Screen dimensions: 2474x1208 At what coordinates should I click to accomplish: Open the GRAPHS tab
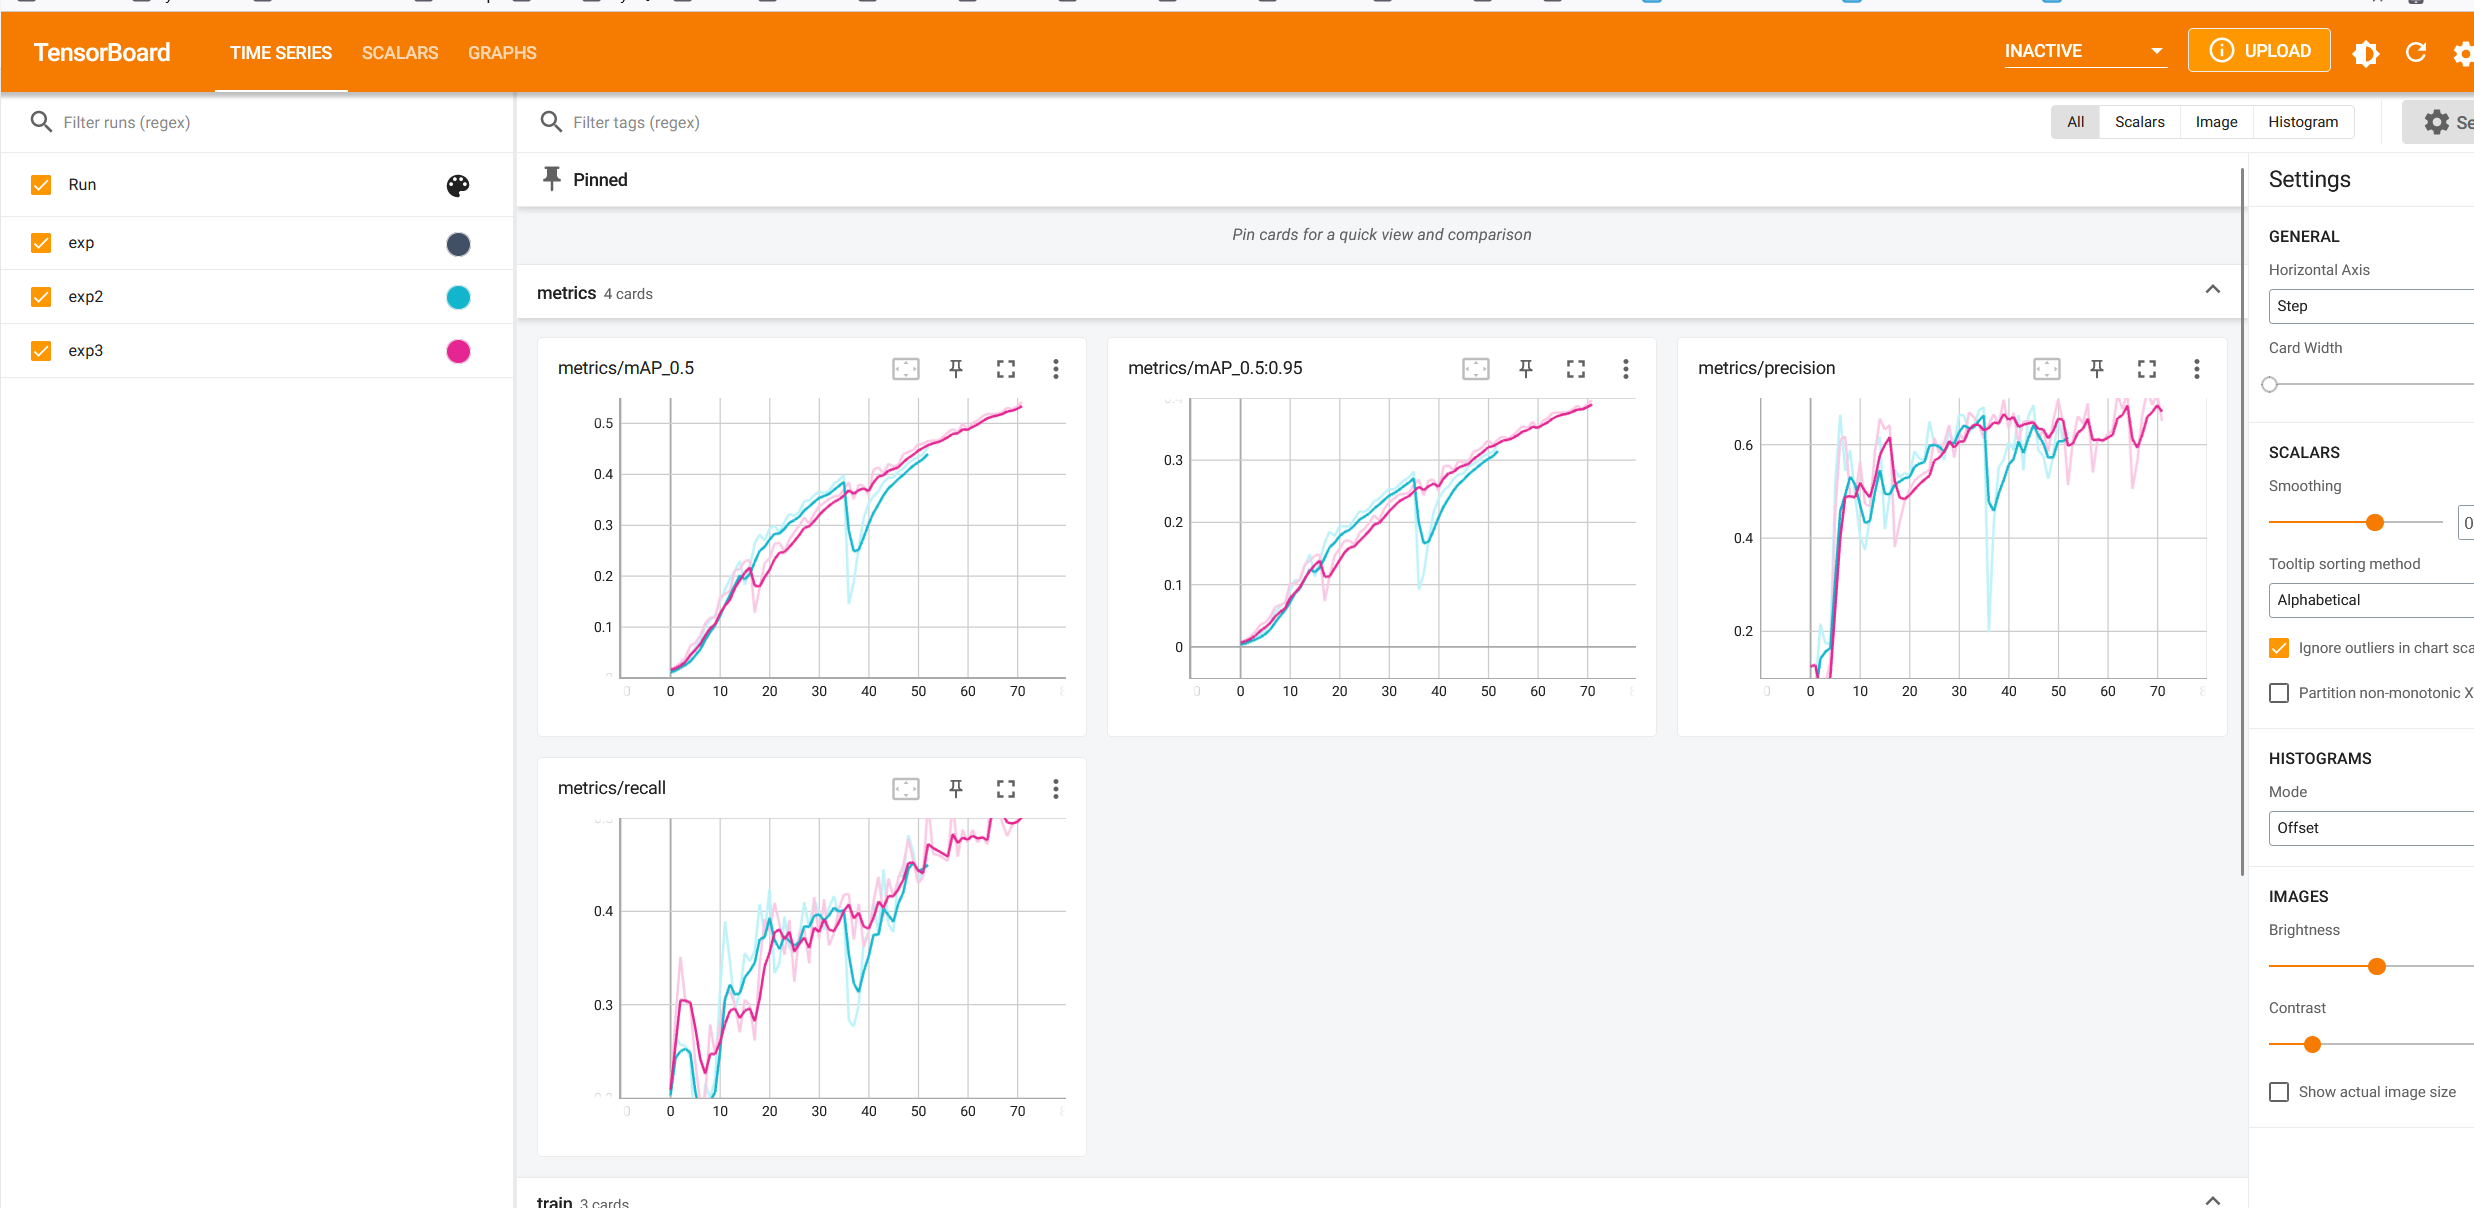tap(502, 53)
